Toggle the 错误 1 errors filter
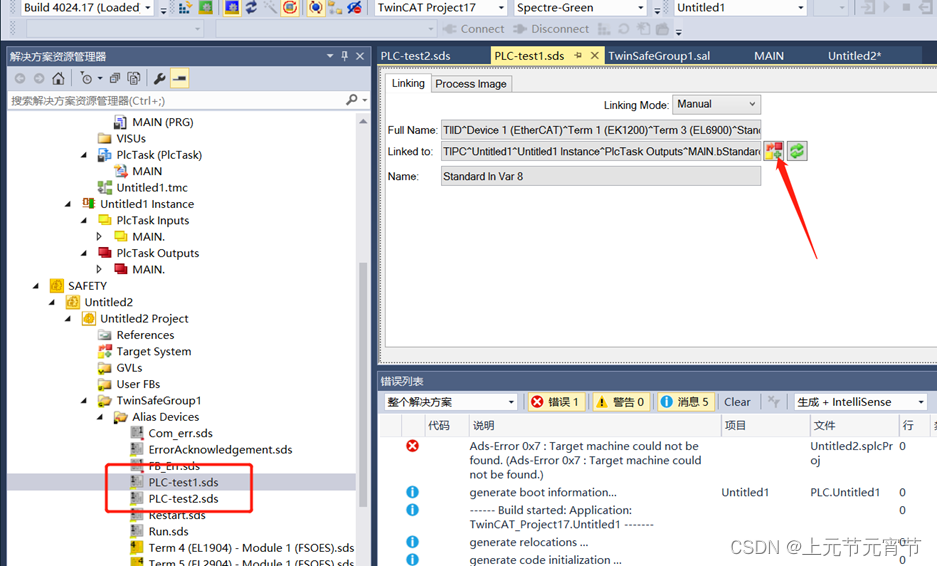This screenshot has width=937, height=566. click(x=555, y=402)
